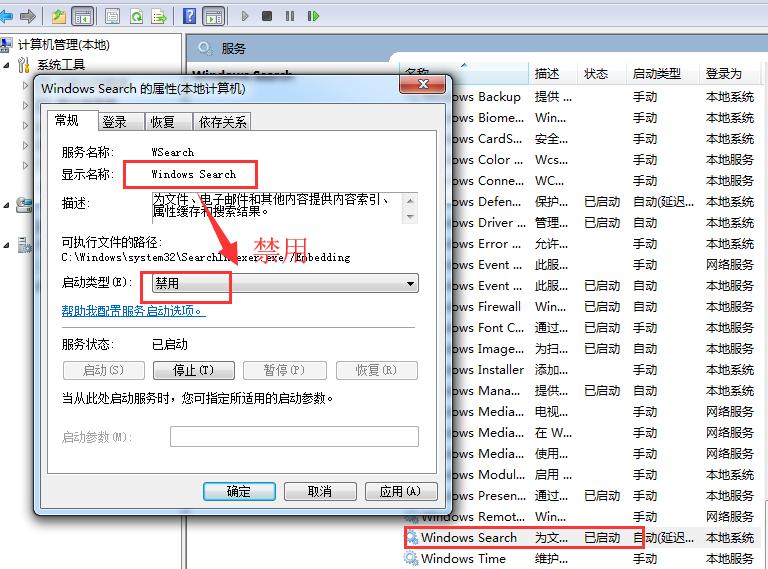Select the Windows Search service row
Viewport: 768px width, 569px height.
[580, 537]
